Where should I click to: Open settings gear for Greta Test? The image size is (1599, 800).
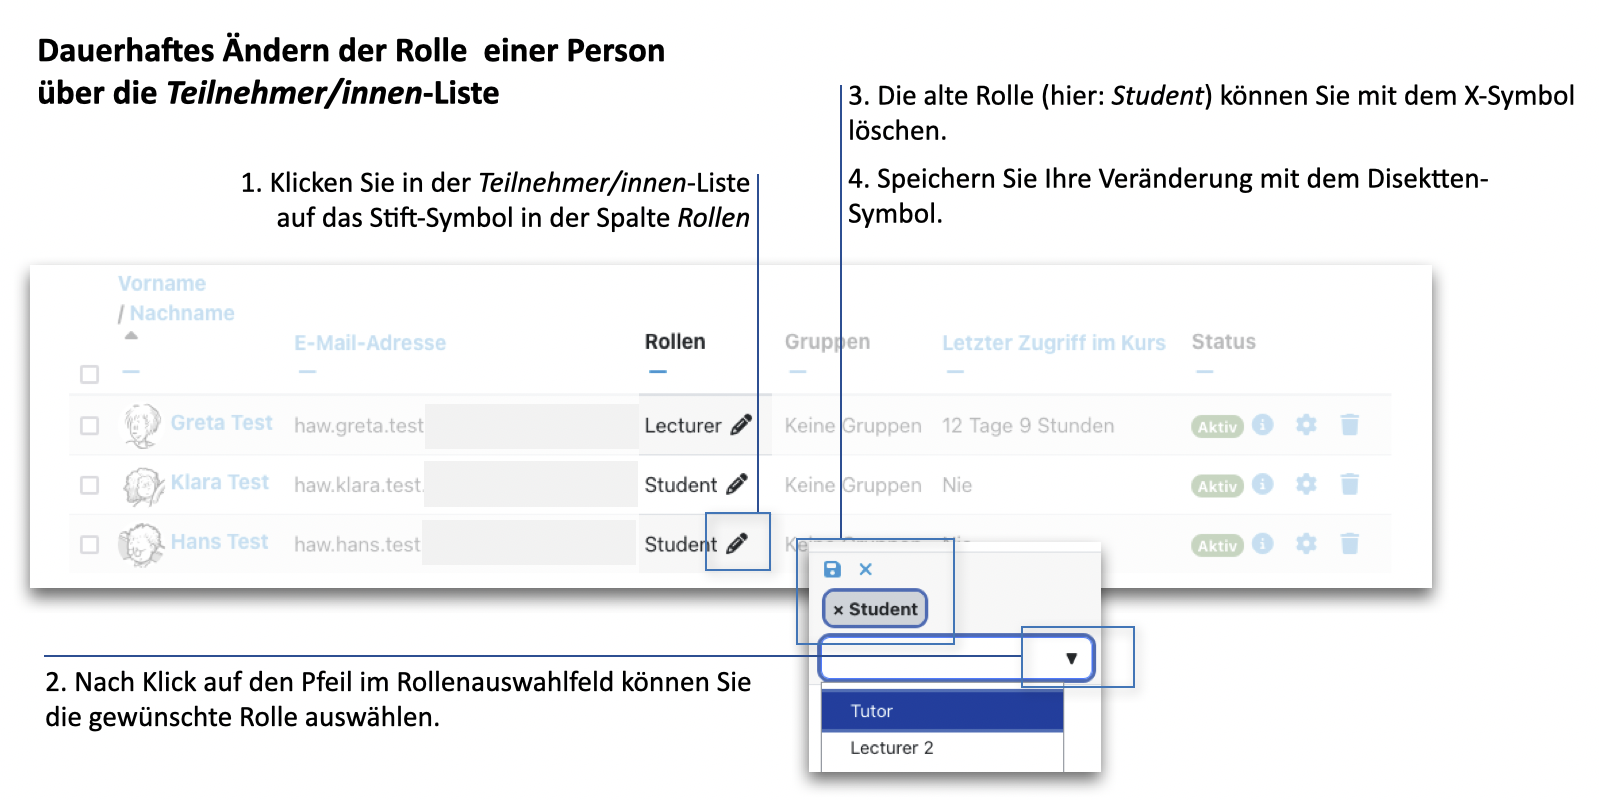pos(1306,425)
